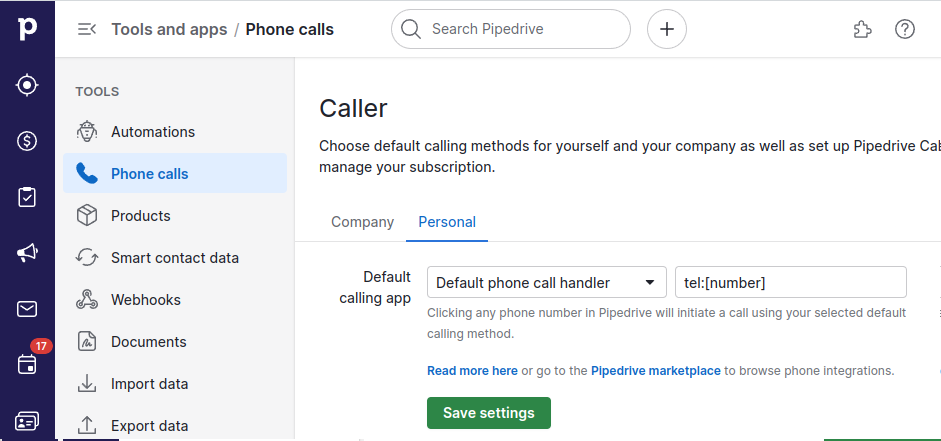Screen dimensions: 941x441
Task: Open the Read more here link
Action: click(472, 371)
